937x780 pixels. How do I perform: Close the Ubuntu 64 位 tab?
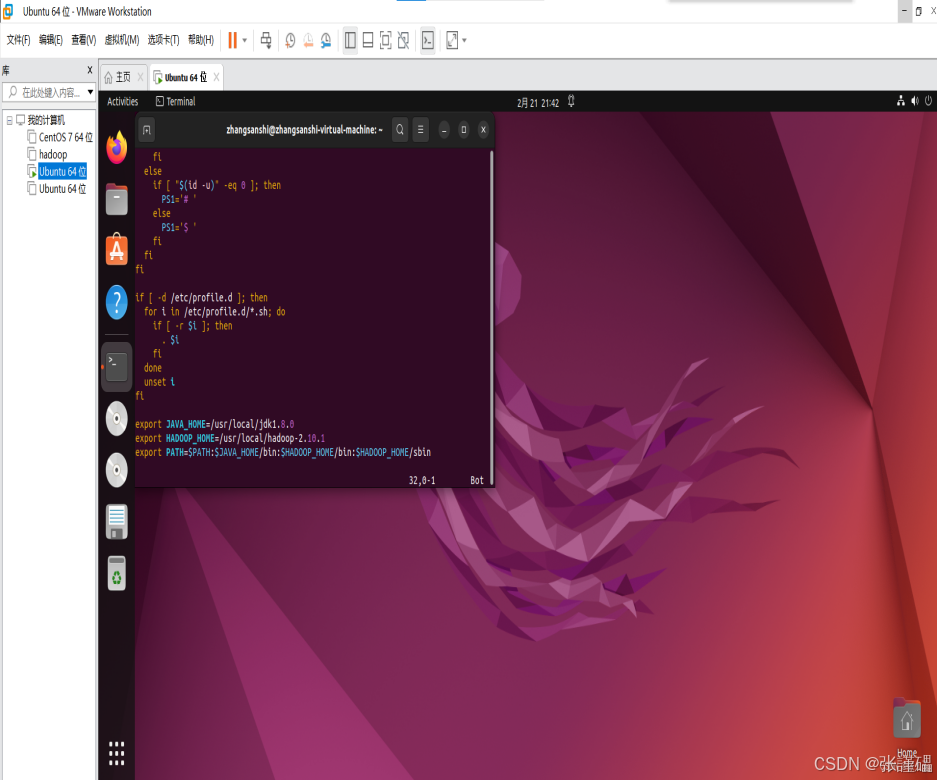click(216, 77)
